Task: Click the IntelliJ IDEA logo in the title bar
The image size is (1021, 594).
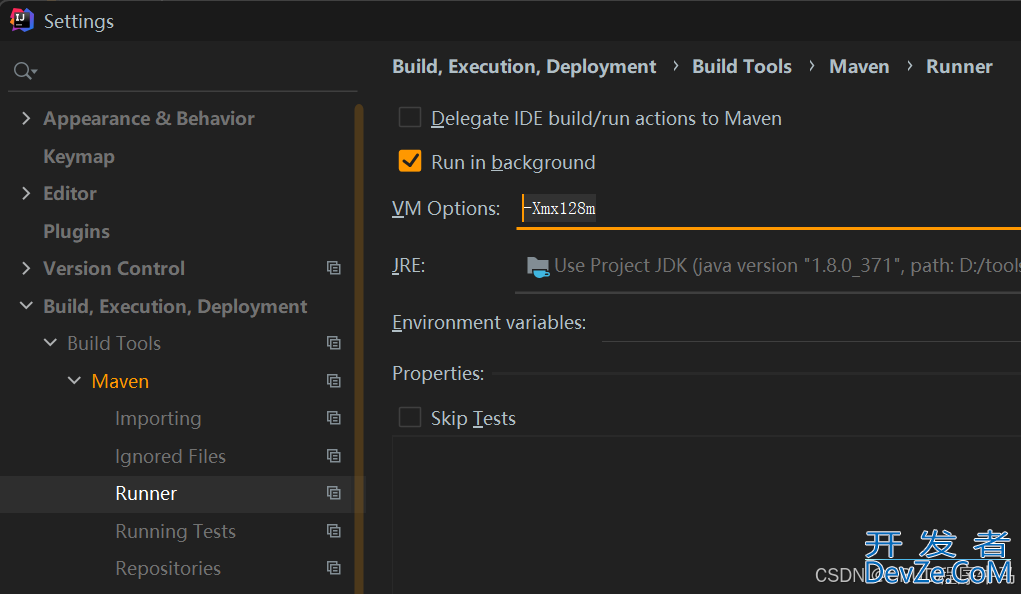Action: [21, 20]
